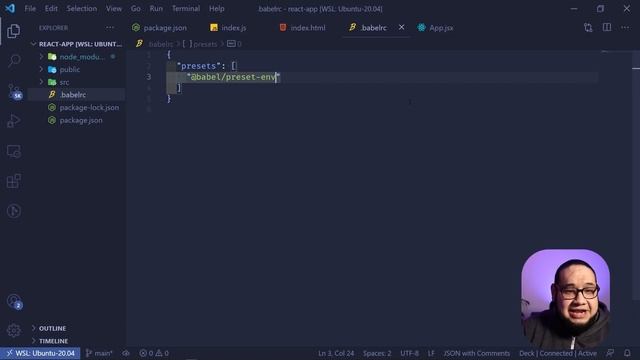
Task: Split the editor to the right
Action: tap(607, 28)
